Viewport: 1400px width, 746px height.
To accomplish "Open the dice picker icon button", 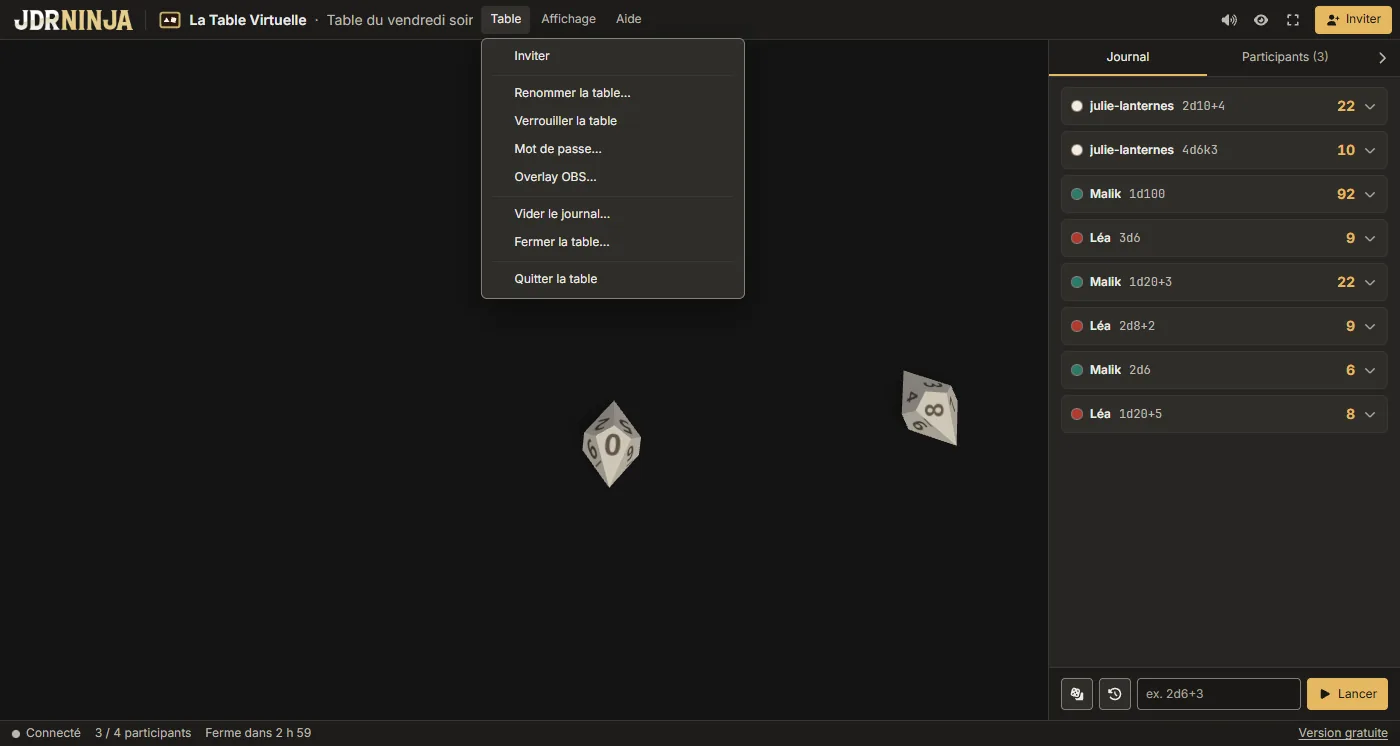I will pyautogui.click(x=1077, y=694).
